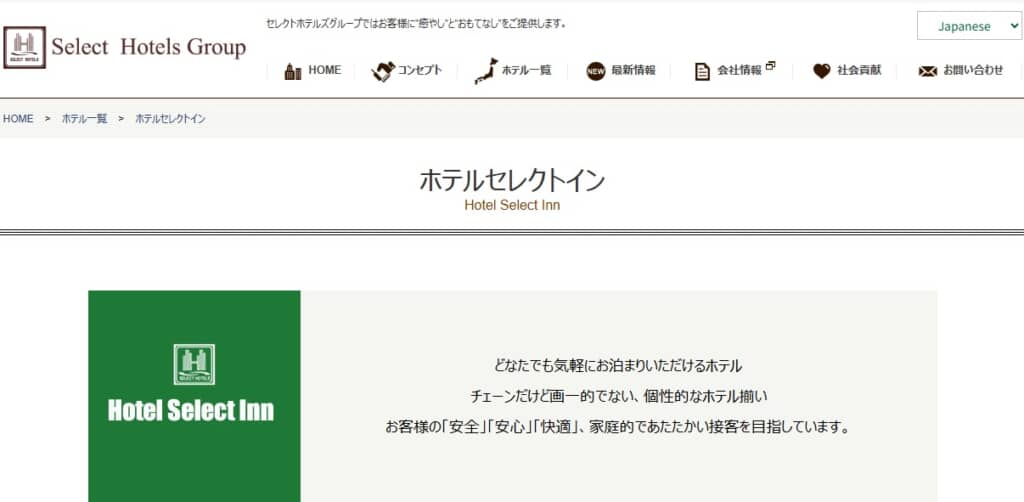This screenshot has height=502, width=1024.
Task: Choose the 社会貢献 menu label
Action: 859,71
